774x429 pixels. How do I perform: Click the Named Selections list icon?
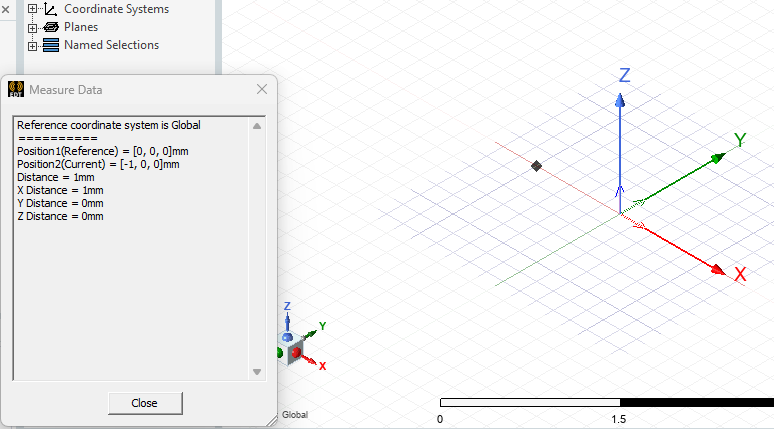pyautogui.click(x=51, y=45)
